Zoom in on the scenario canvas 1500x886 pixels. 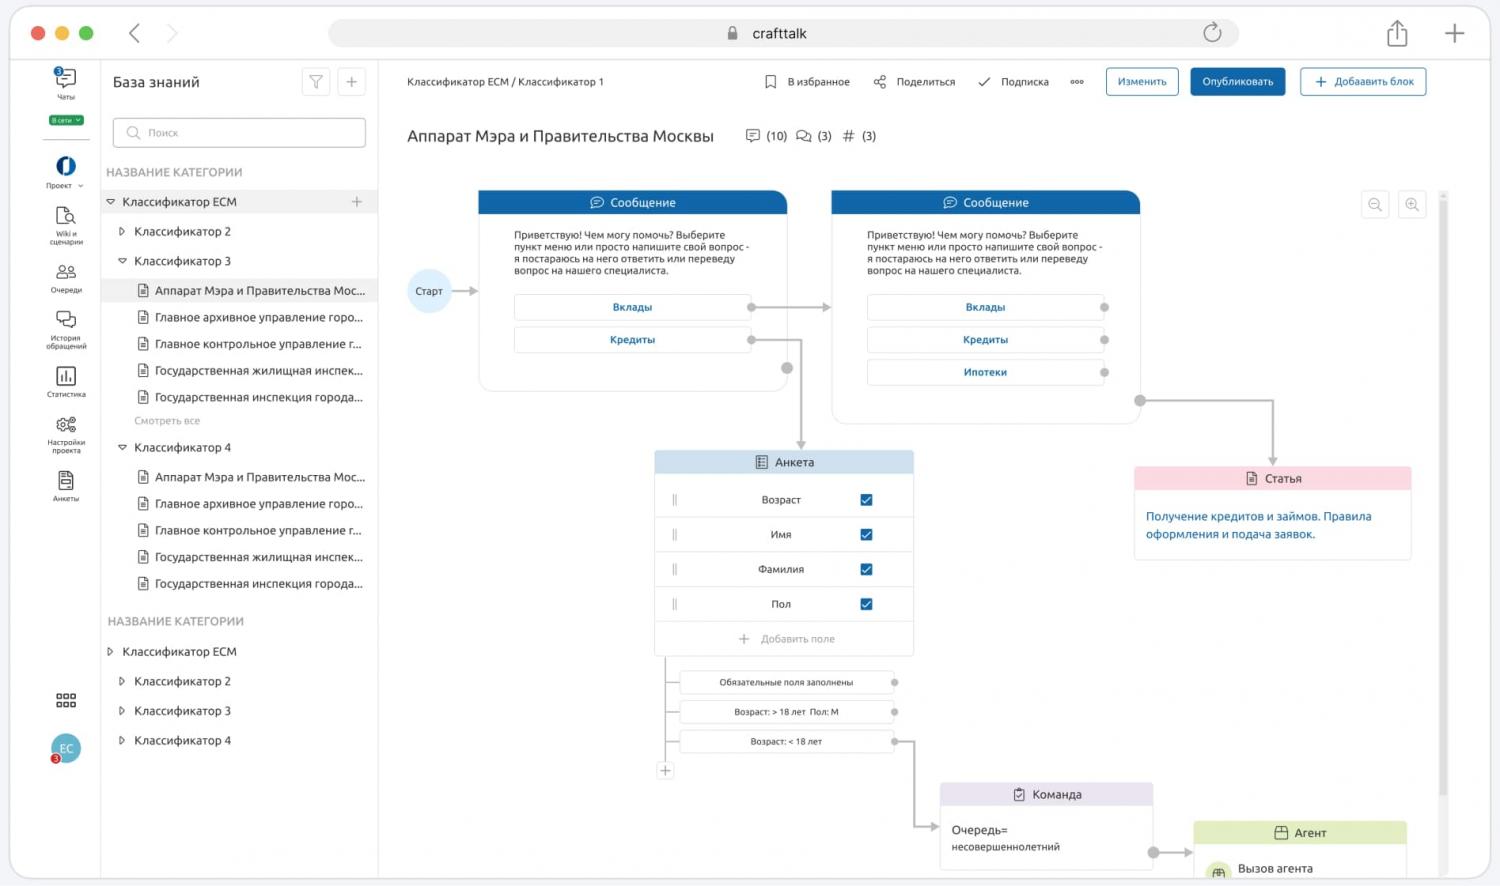click(x=1412, y=205)
